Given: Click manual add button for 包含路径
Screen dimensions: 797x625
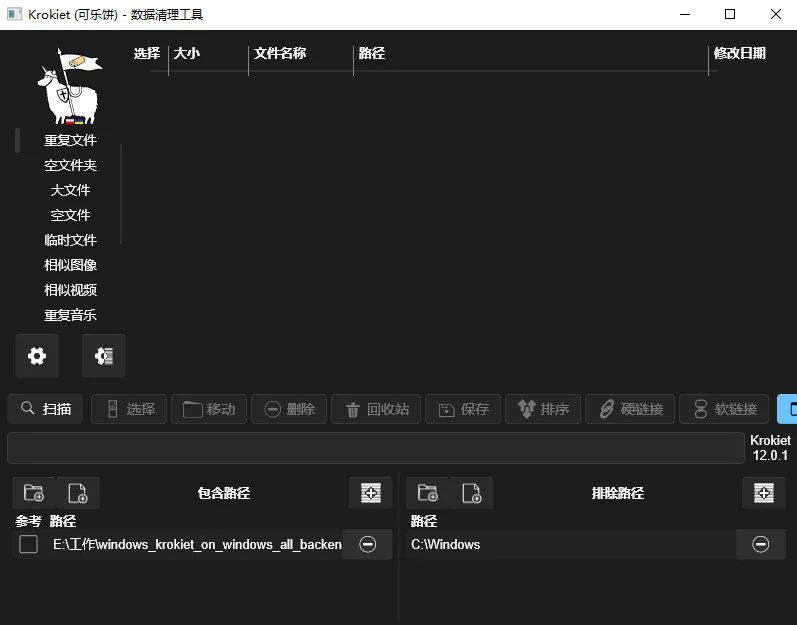Looking at the screenshot, I should (371, 493).
